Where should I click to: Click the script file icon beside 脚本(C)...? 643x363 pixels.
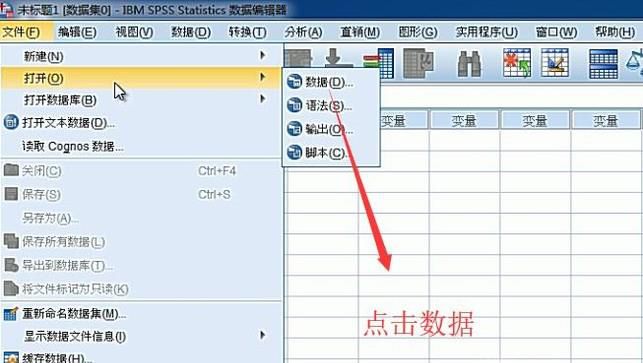(x=294, y=152)
